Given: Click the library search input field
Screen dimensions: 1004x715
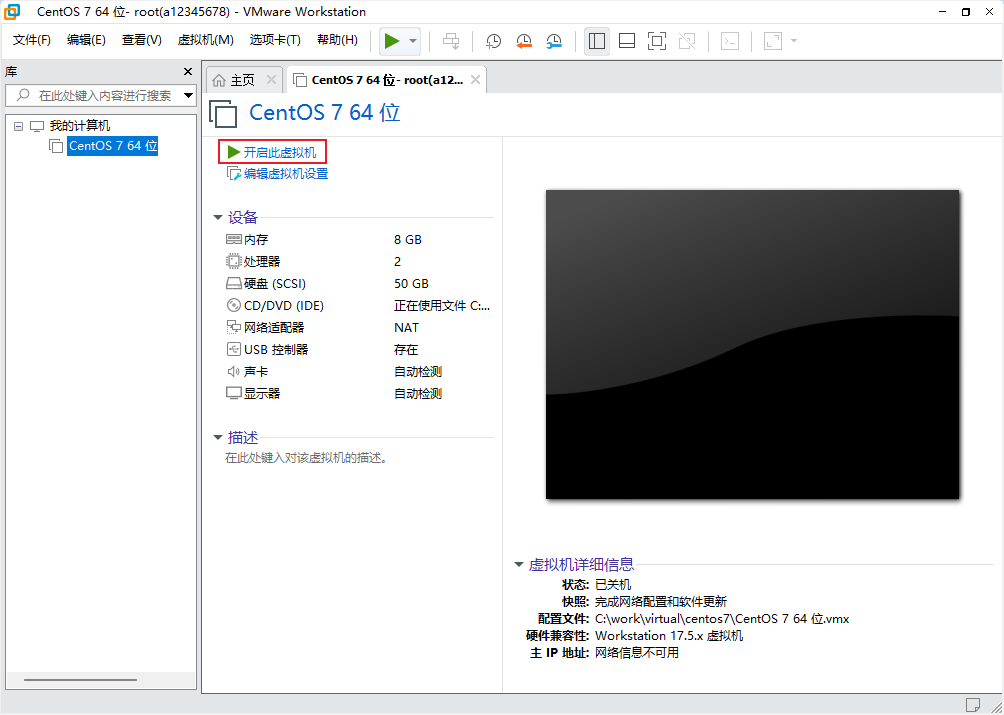Looking at the screenshot, I should coord(100,96).
